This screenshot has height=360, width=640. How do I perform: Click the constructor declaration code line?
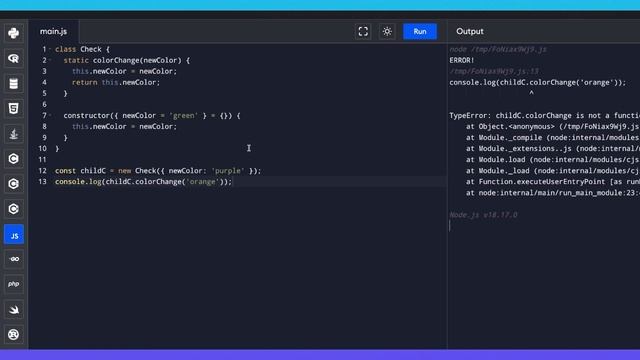(152, 116)
